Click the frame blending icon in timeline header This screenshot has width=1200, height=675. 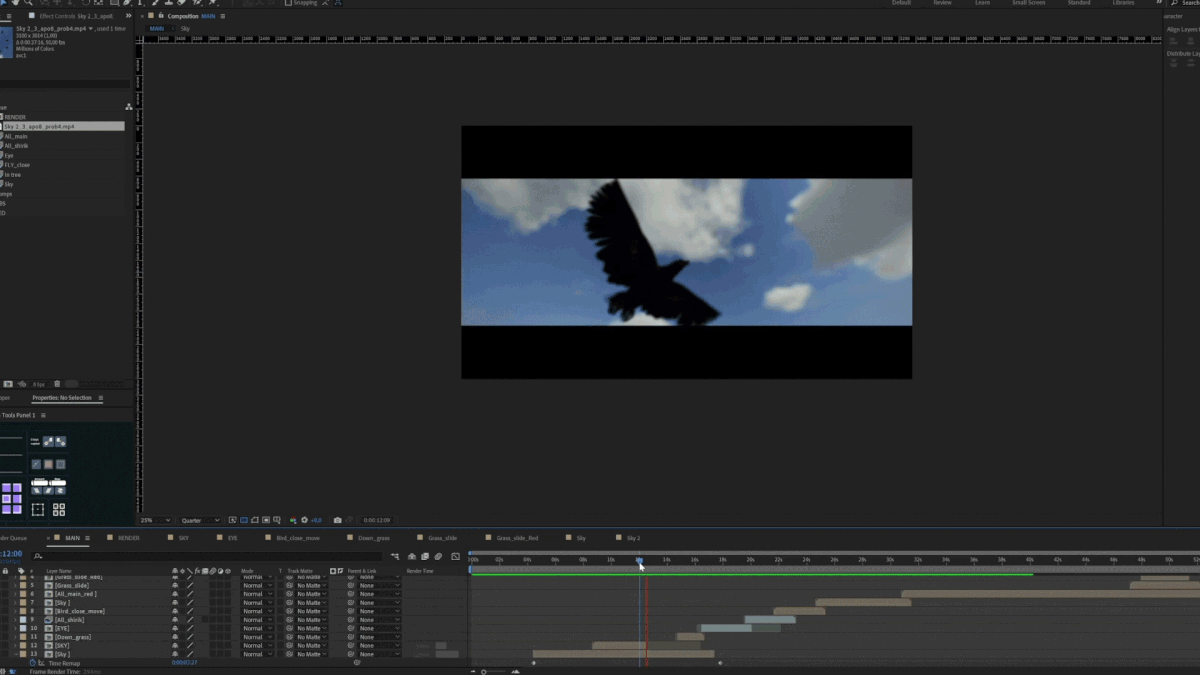tap(425, 557)
